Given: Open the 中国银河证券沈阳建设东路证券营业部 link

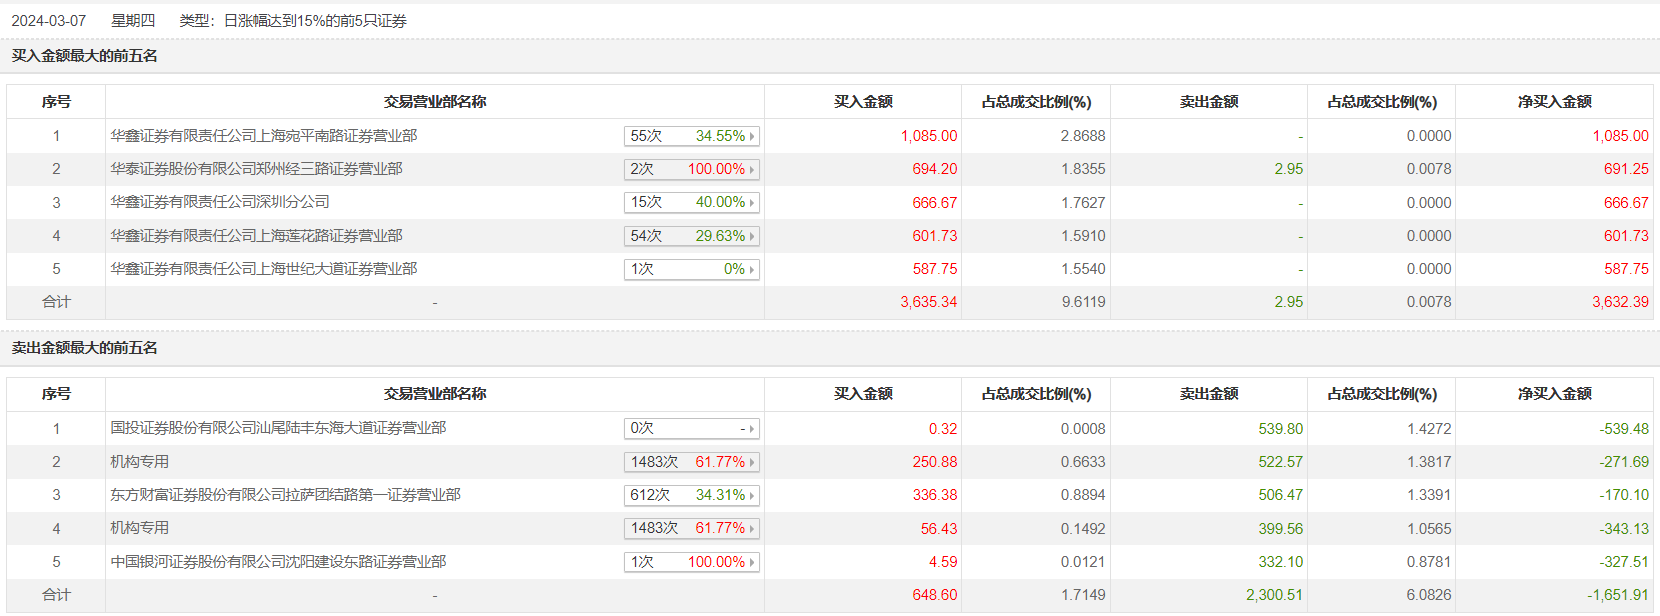Looking at the screenshot, I should 278,562.
